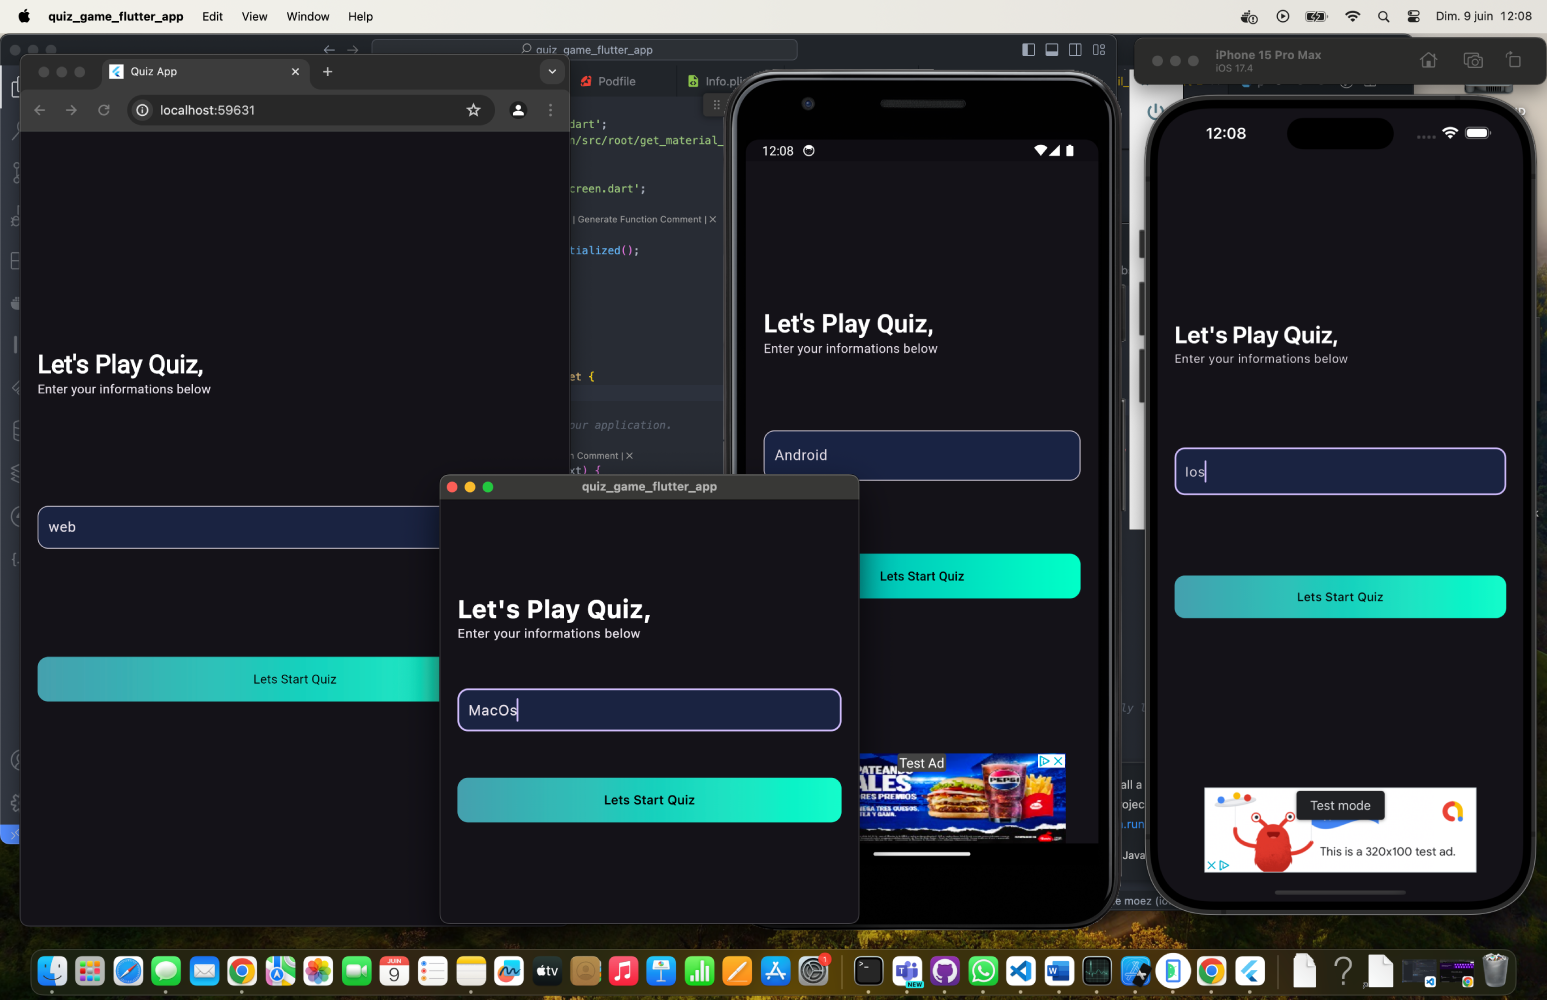This screenshot has height=1000, width=1547.
Task: Click Lets Start Quiz on the iPhone simulator
Action: 1339,596
